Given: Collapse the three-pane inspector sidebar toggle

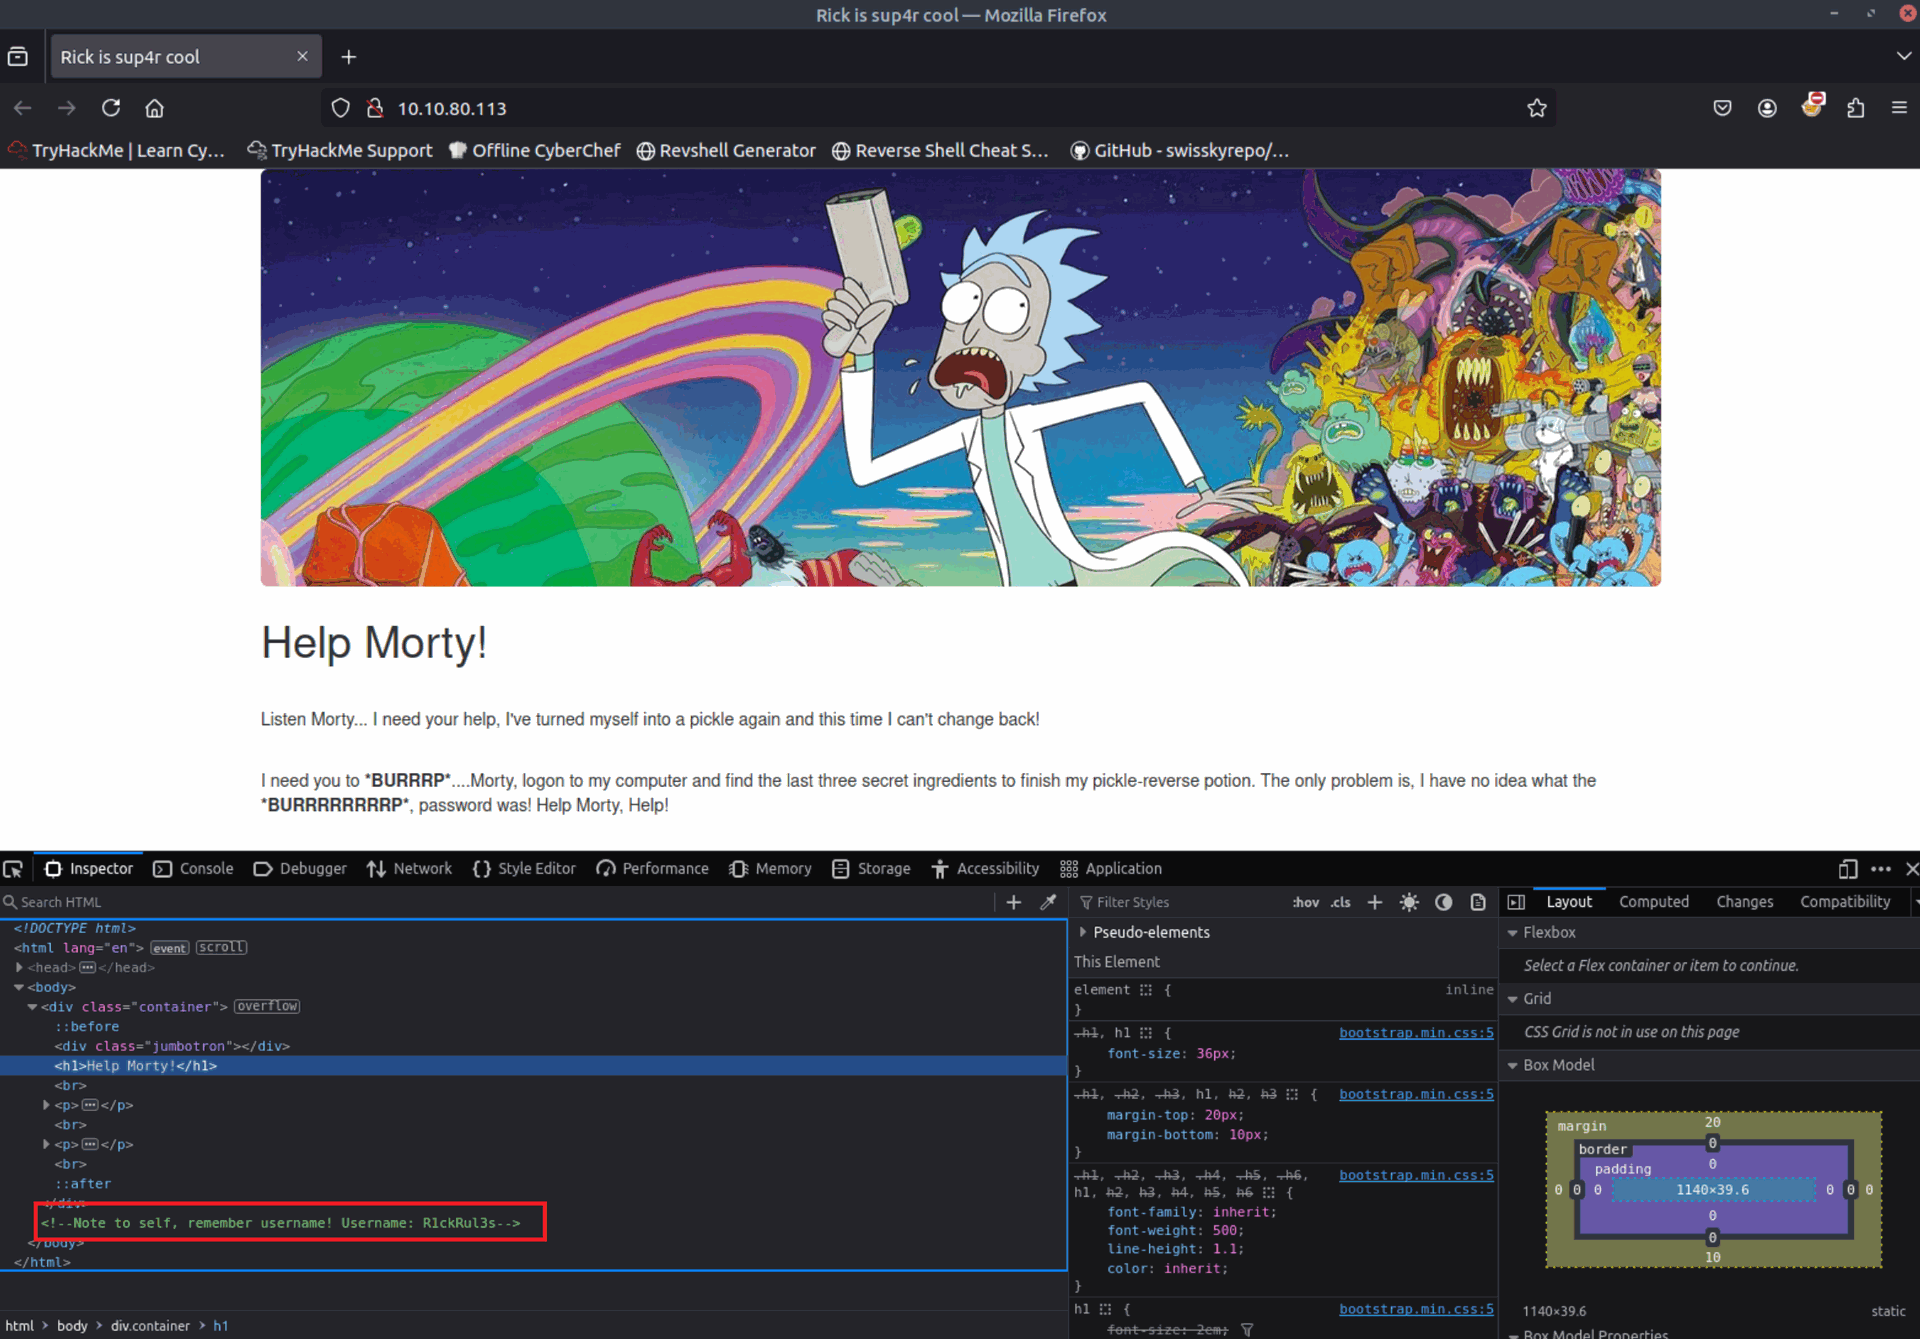Looking at the screenshot, I should click(1516, 902).
